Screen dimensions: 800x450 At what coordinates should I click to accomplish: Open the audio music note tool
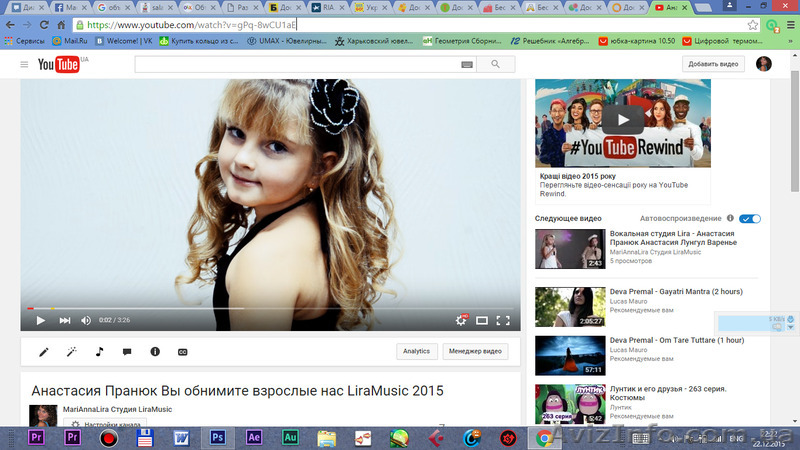click(x=99, y=352)
